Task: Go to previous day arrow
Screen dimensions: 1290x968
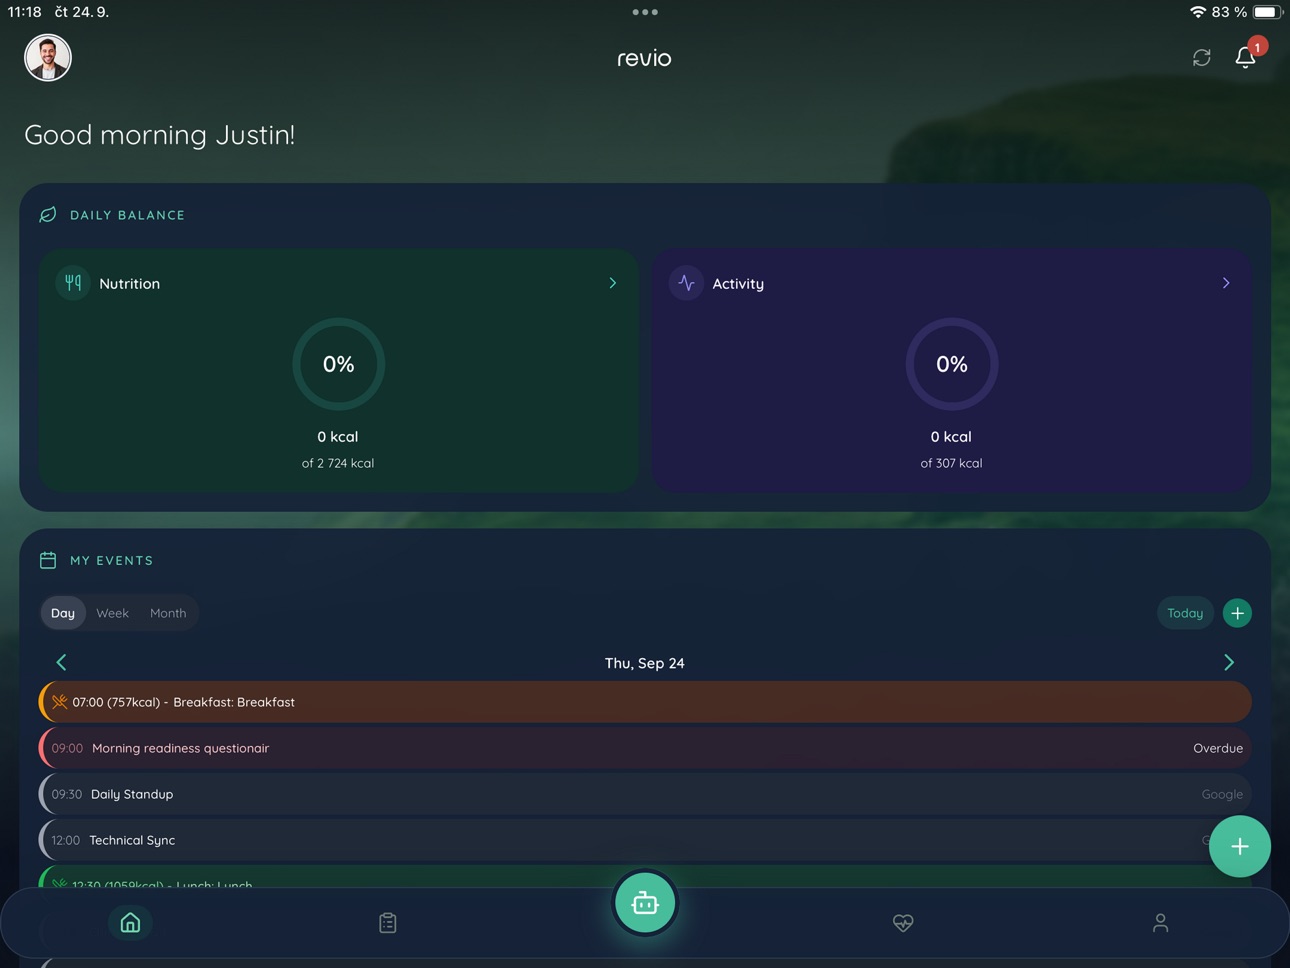Action: [61, 662]
